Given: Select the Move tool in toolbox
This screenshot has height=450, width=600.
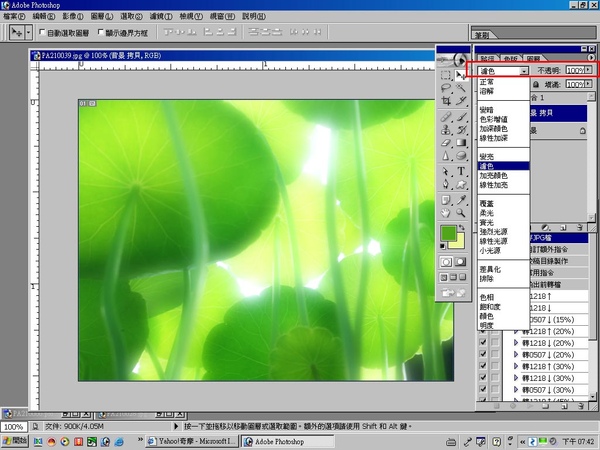Looking at the screenshot, I should click(x=461, y=75).
